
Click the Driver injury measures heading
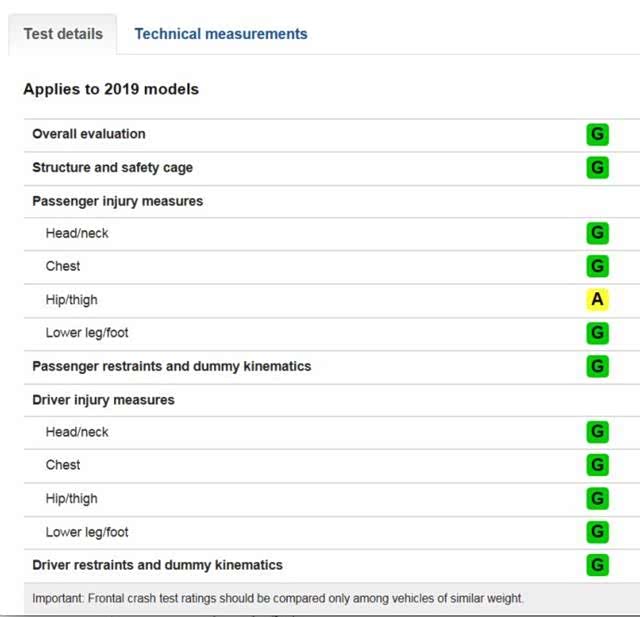click(103, 400)
